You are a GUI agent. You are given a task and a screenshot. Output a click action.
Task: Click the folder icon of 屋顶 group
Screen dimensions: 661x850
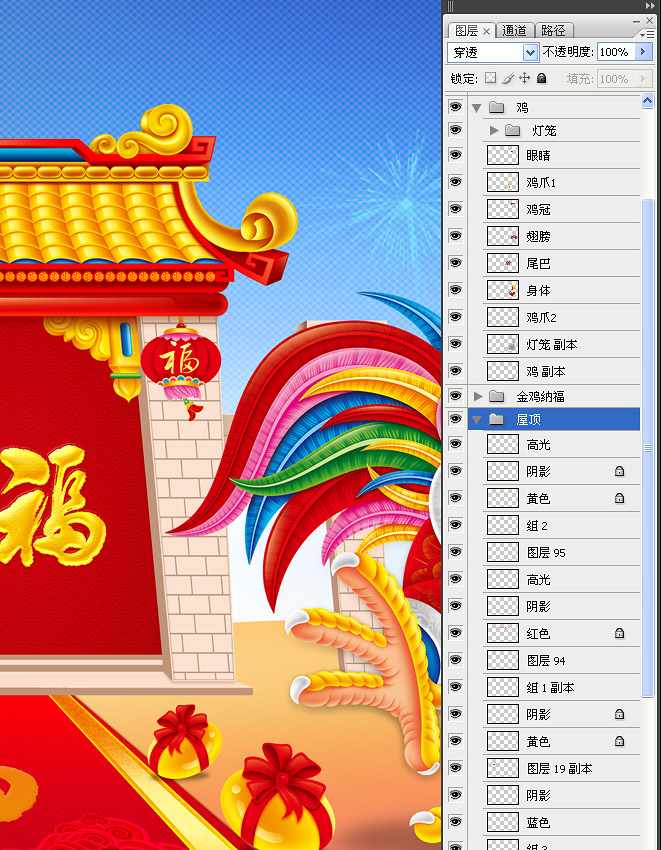tap(496, 419)
